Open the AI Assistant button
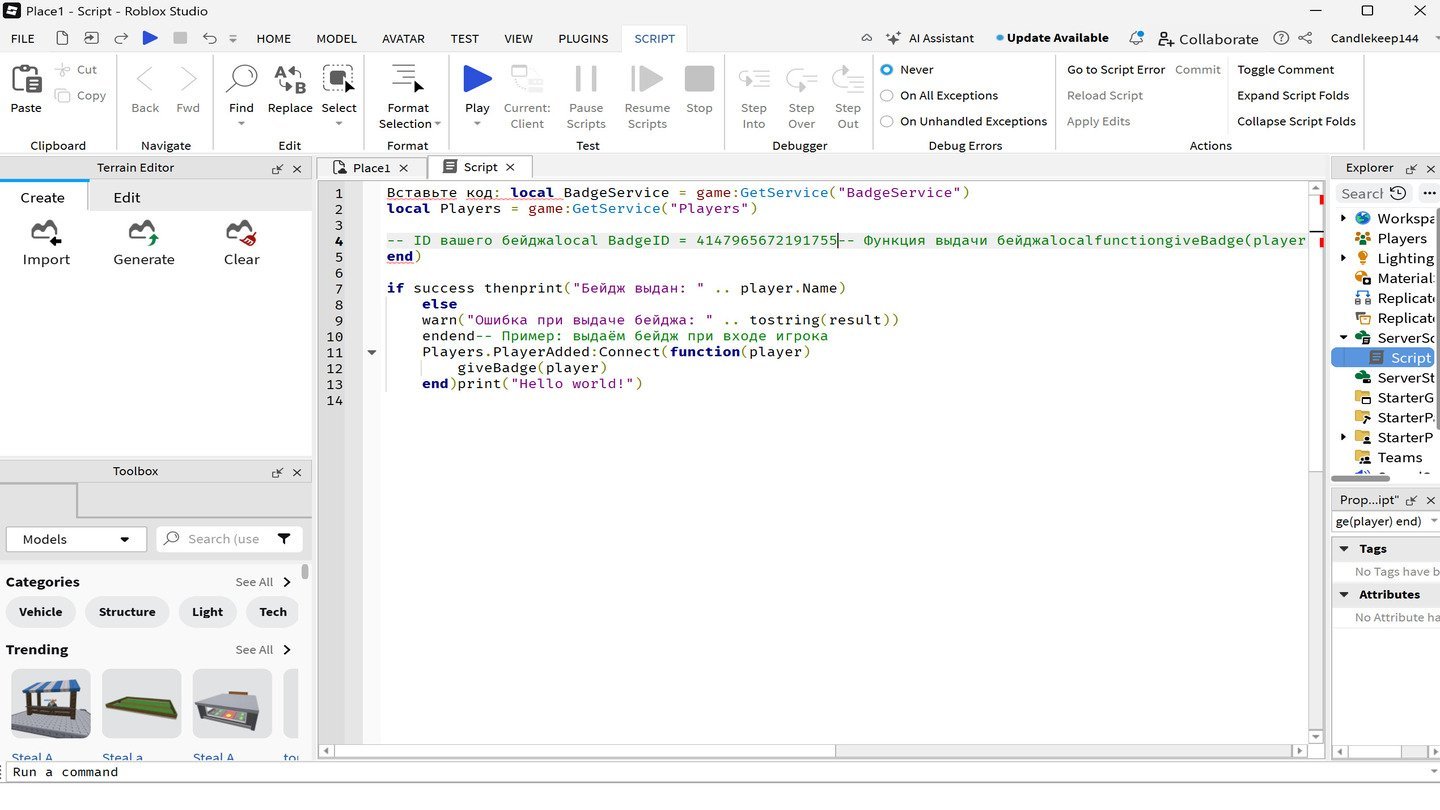 click(x=929, y=38)
